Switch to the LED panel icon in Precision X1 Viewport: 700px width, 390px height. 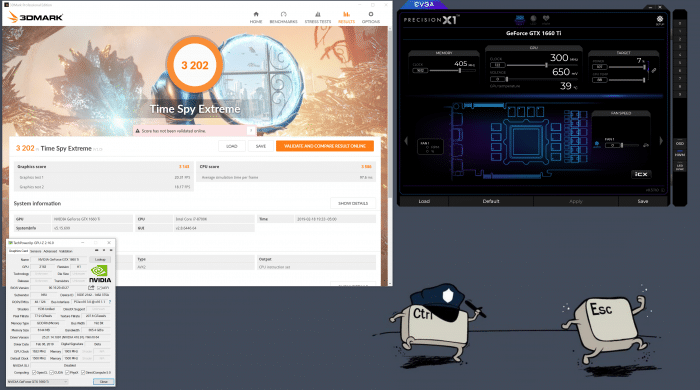click(533, 19)
